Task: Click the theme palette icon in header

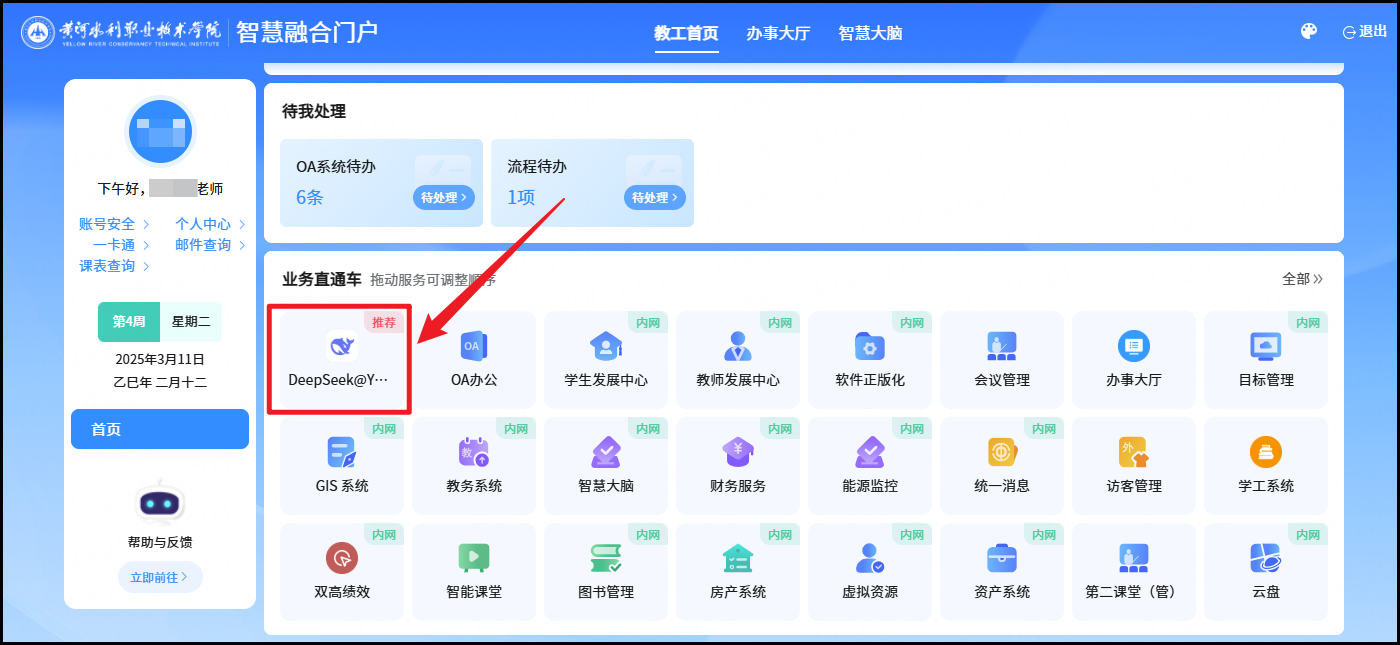Action: click(x=1308, y=32)
